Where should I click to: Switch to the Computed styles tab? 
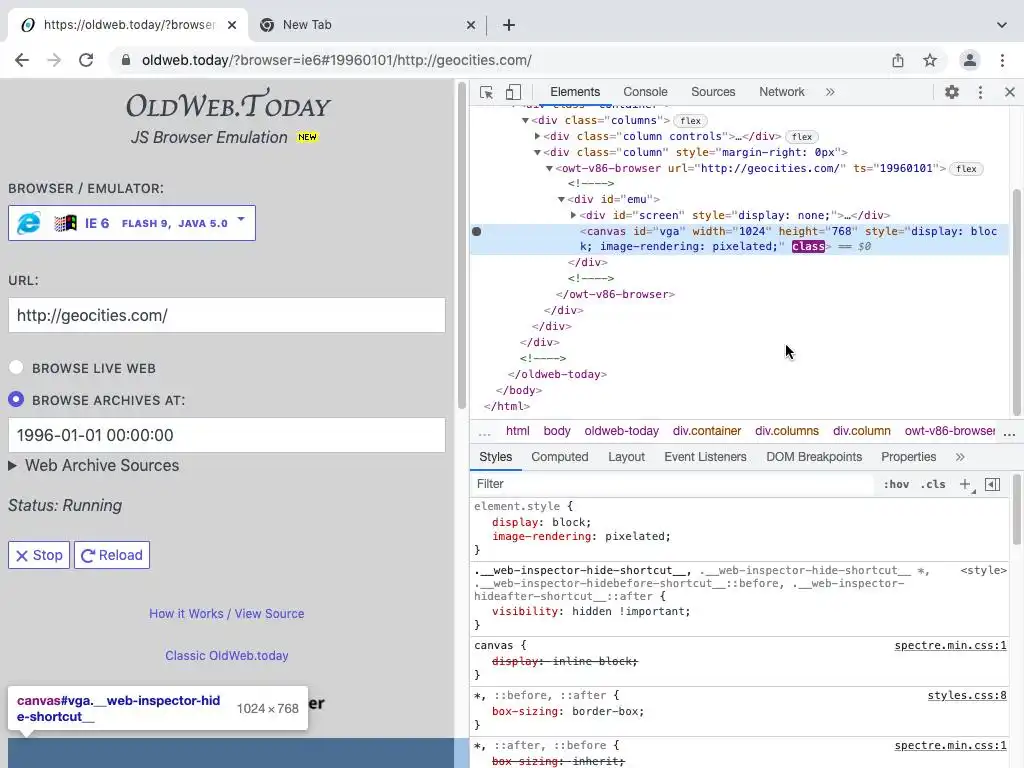(560, 457)
